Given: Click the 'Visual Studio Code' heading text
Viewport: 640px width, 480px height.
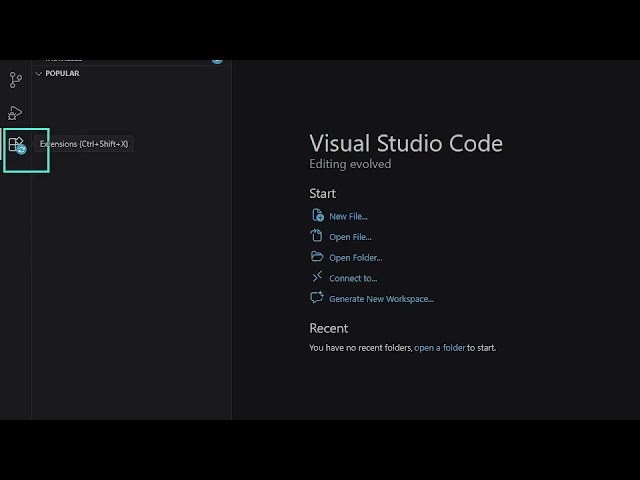Looking at the screenshot, I should click(x=406, y=143).
